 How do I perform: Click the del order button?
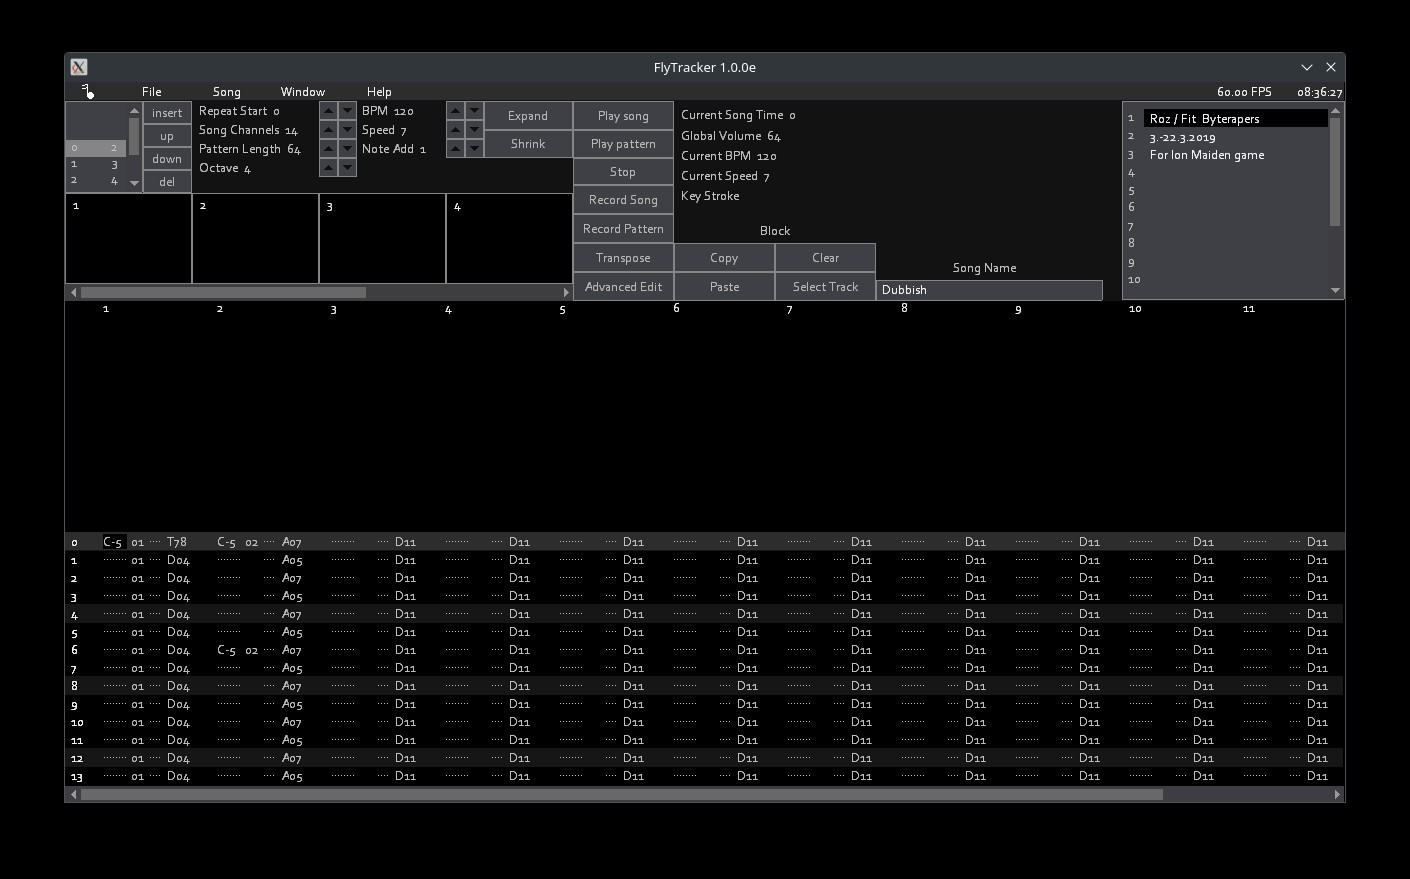[167, 182]
